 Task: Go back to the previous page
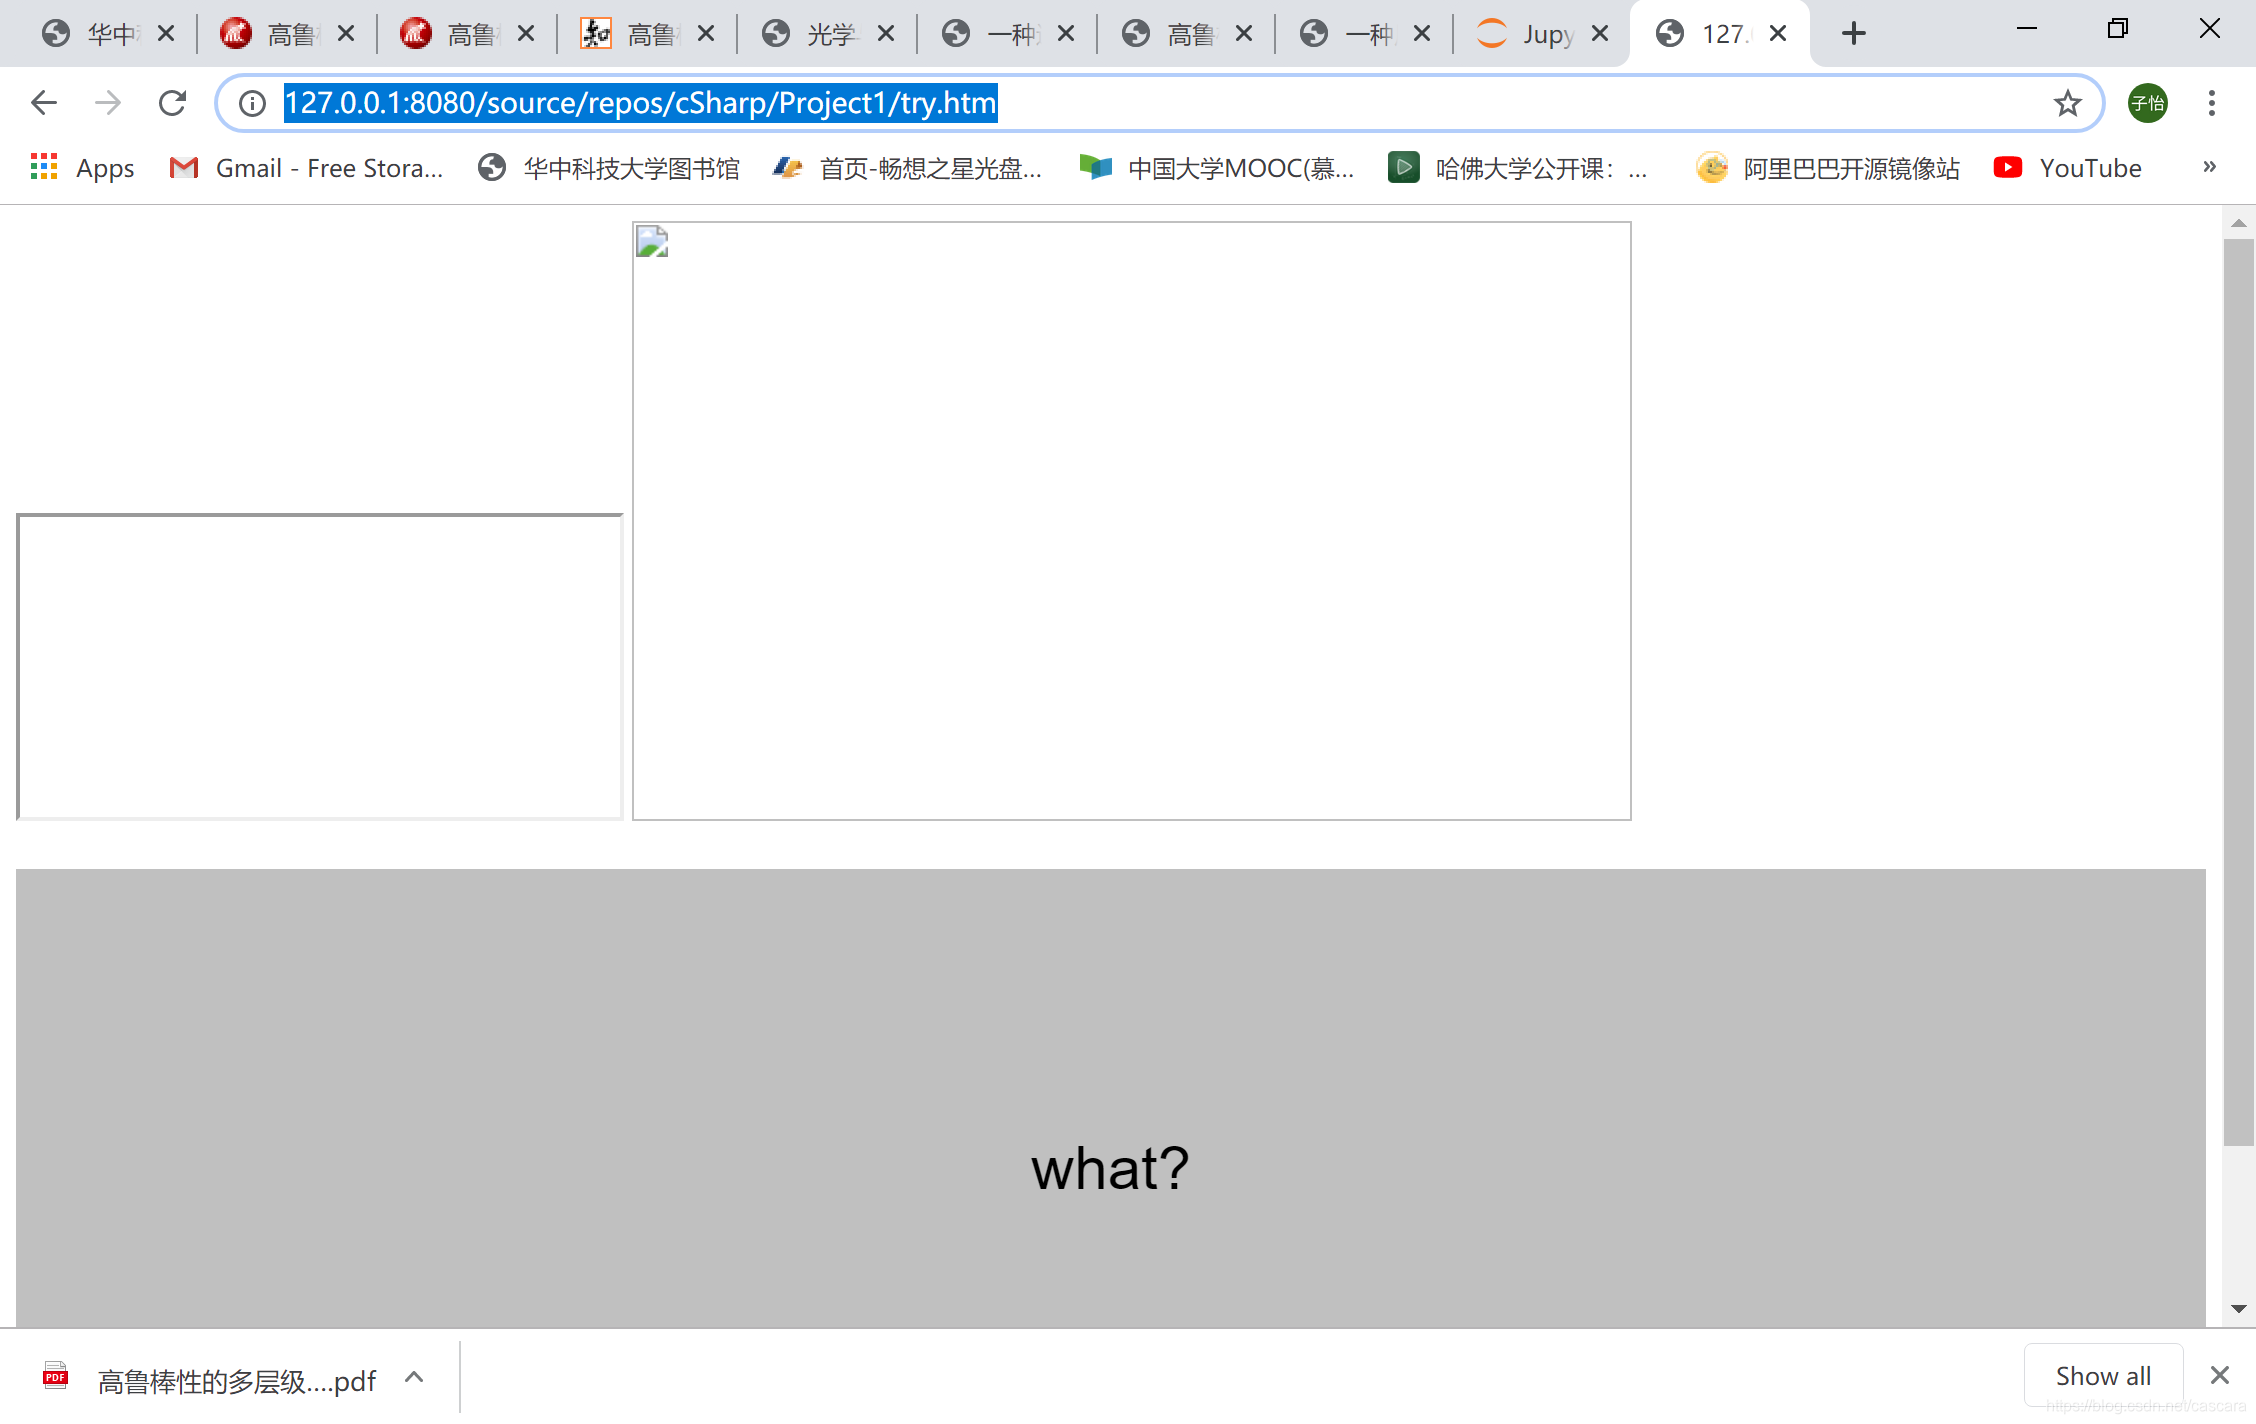coord(44,103)
